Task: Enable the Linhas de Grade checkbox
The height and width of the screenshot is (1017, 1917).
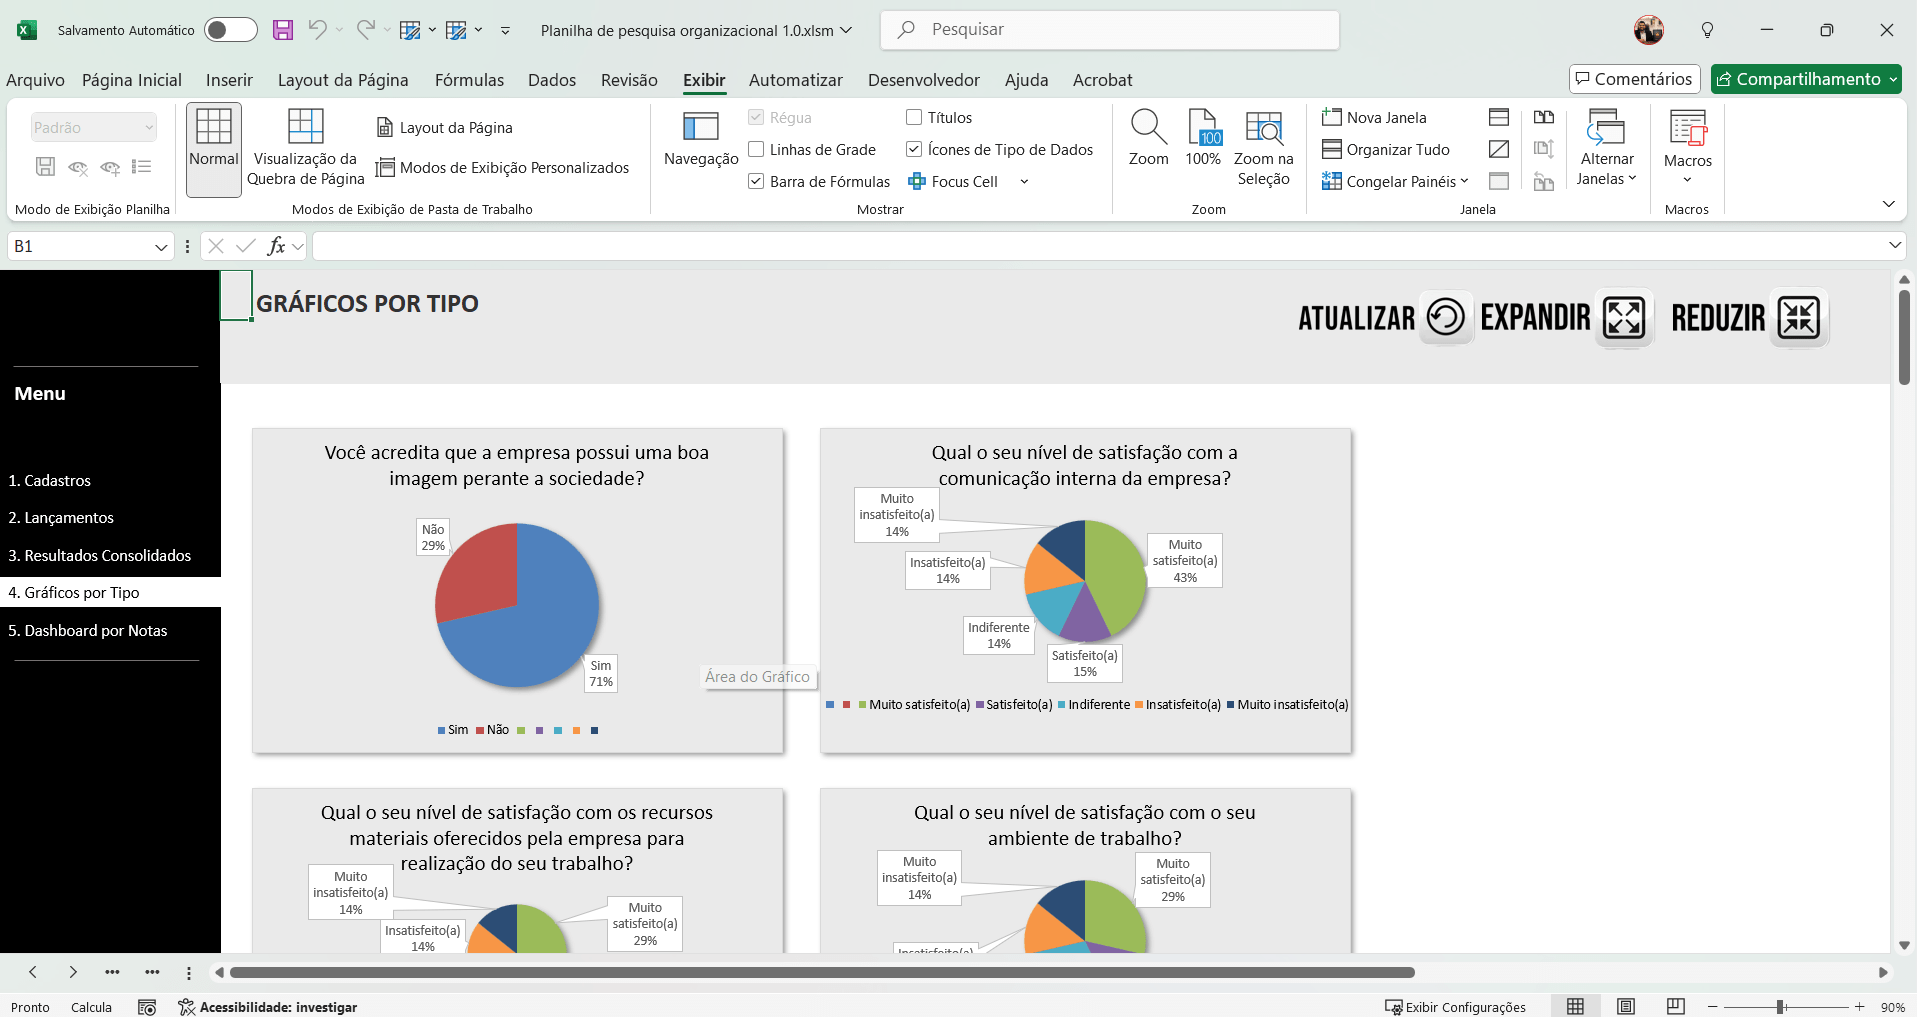Action: click(x=757, y=150)
